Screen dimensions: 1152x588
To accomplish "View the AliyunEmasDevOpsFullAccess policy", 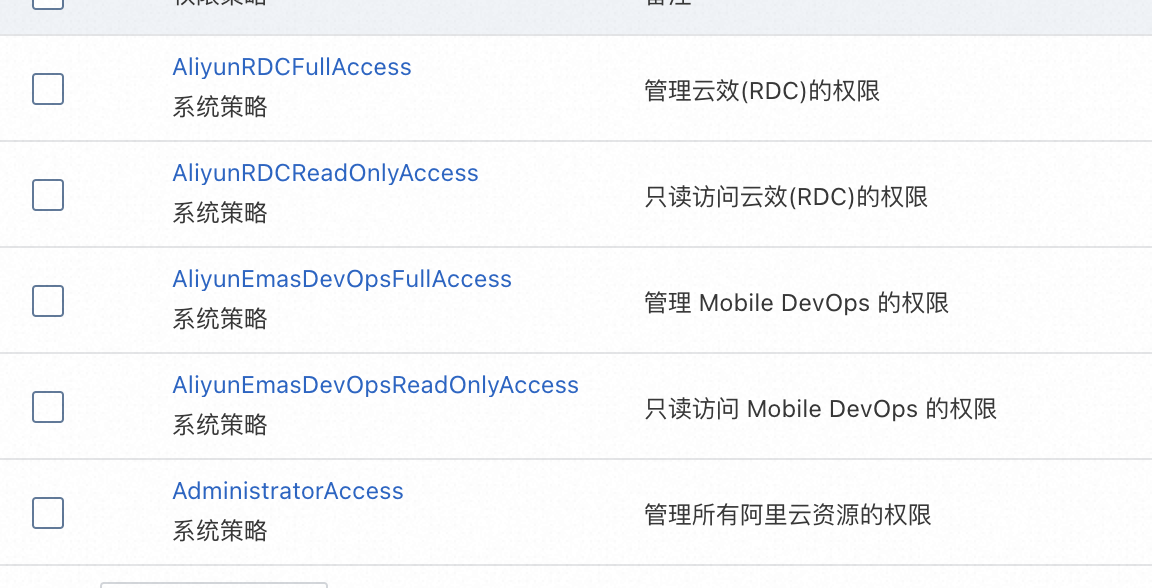I will pyautogui.click(x=342, y=279).
